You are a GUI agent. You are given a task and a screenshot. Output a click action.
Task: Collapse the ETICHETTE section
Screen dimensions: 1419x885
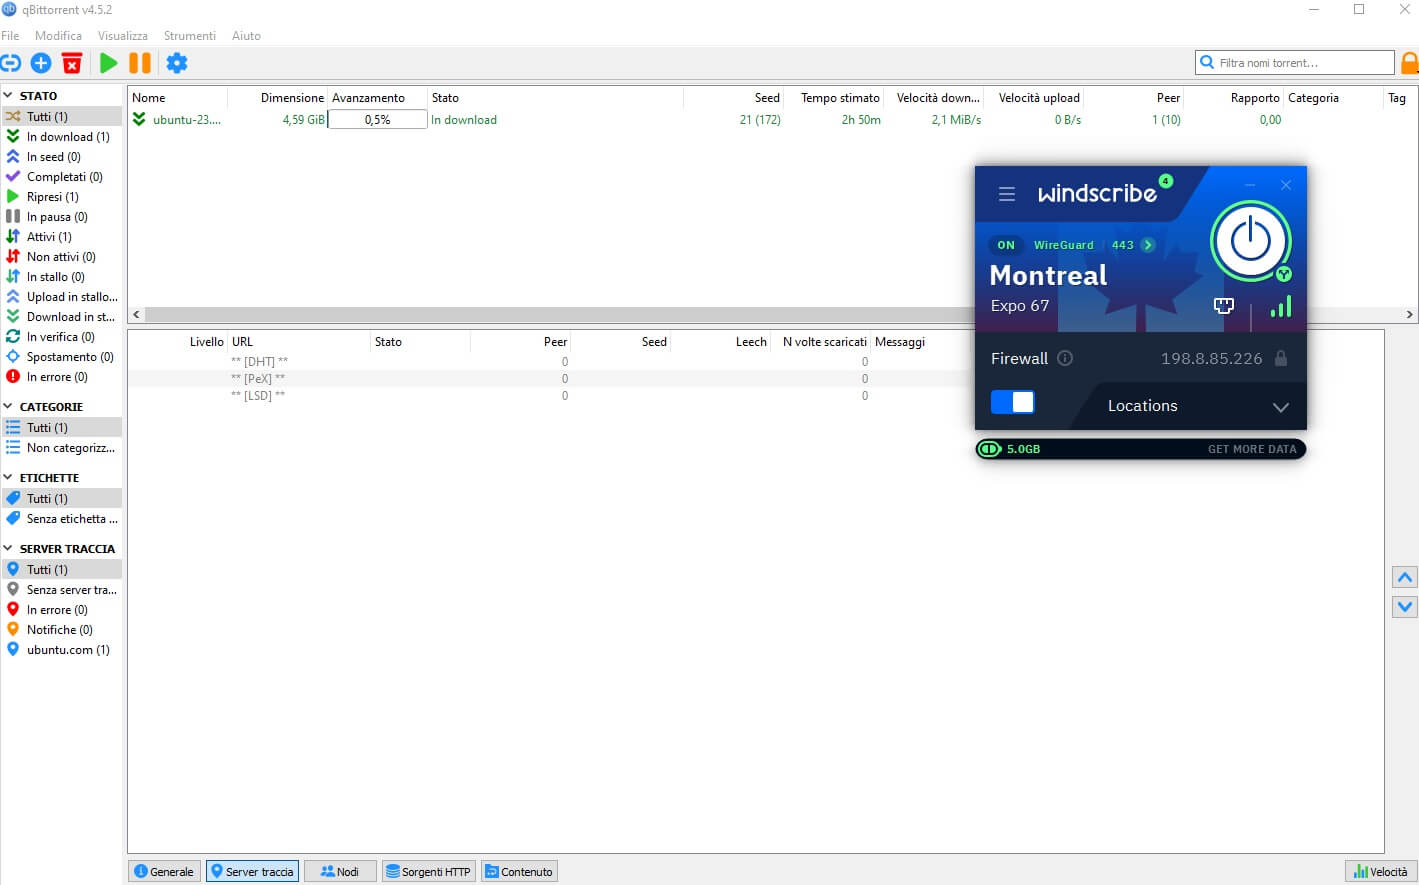[x=8, y=478]
